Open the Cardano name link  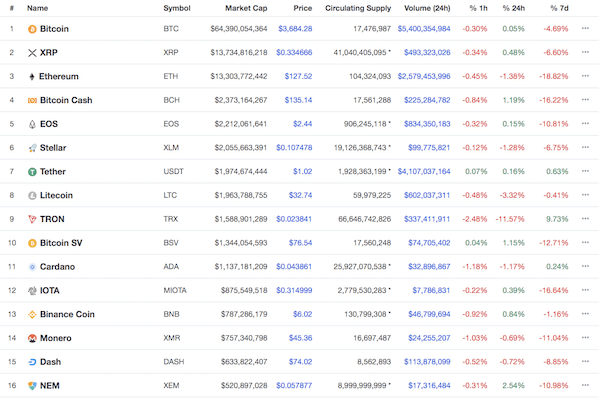[x=57, y=267]
